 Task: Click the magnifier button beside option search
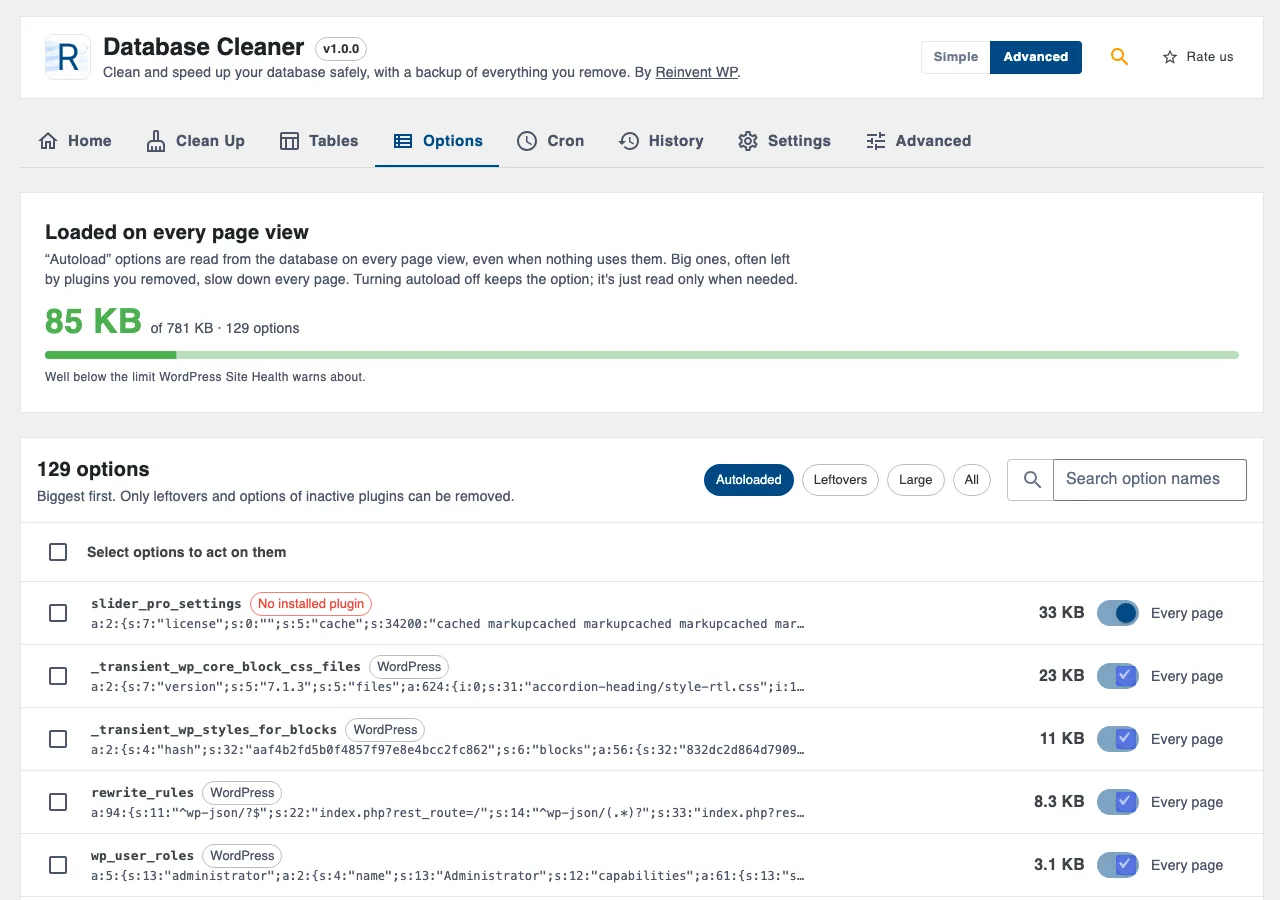click(x=1031, y=480)
